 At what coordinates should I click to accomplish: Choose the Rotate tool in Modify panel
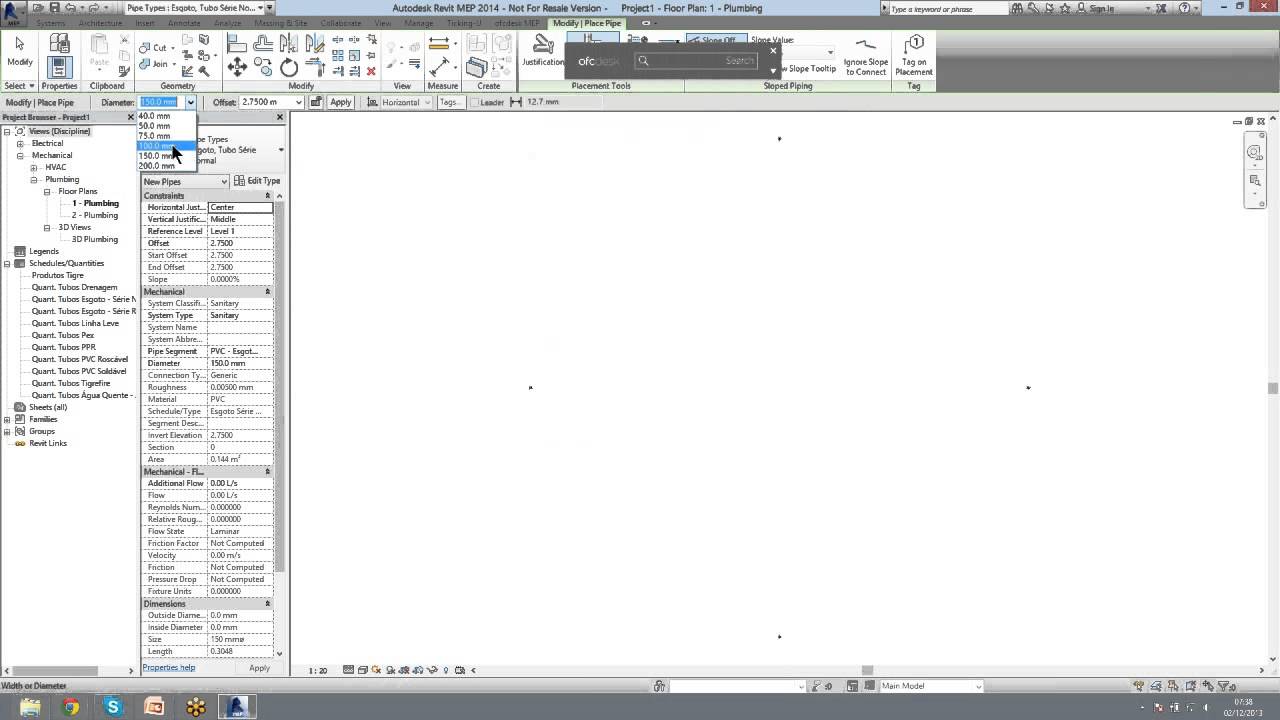289,67
